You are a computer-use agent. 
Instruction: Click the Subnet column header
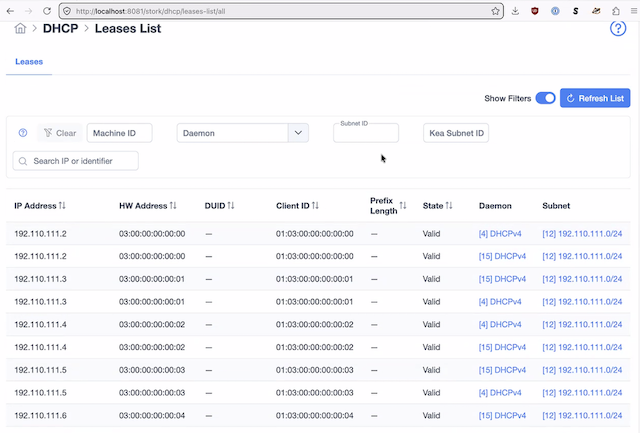[556, 206]
